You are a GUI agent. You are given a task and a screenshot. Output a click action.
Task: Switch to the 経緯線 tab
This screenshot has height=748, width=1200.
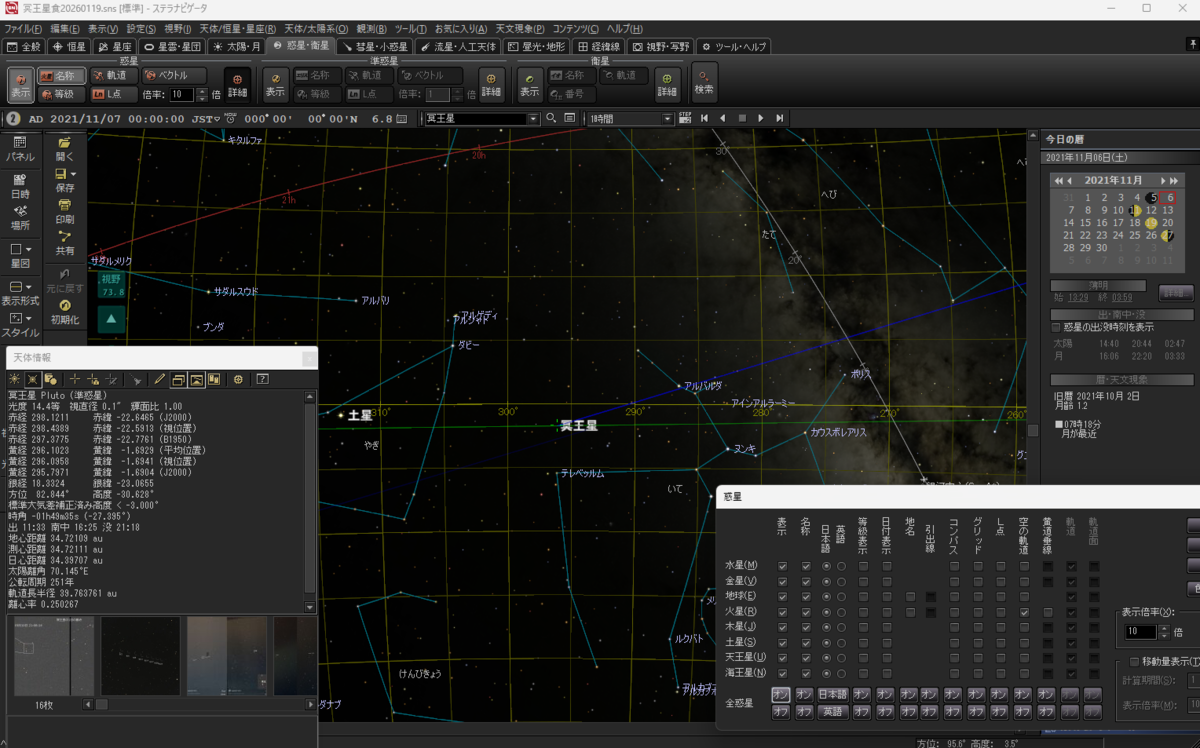click(x=601, y=46)
